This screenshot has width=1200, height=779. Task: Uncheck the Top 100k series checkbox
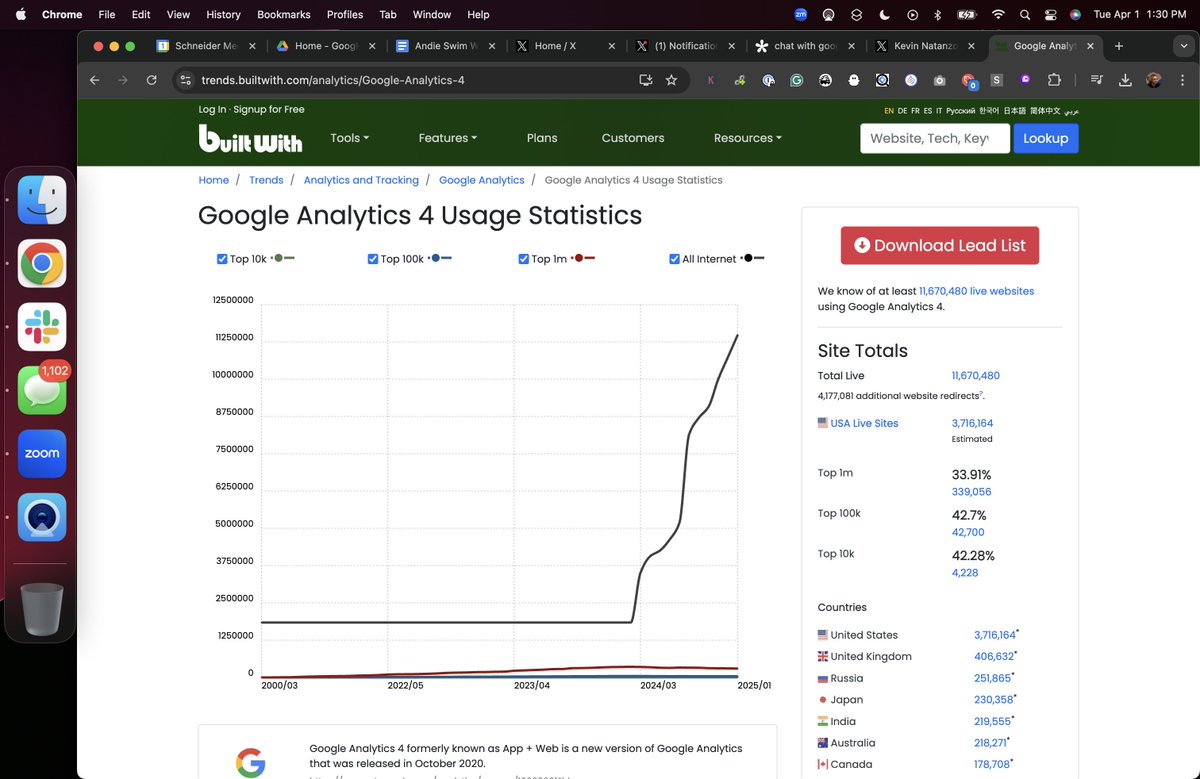point(373,259)
